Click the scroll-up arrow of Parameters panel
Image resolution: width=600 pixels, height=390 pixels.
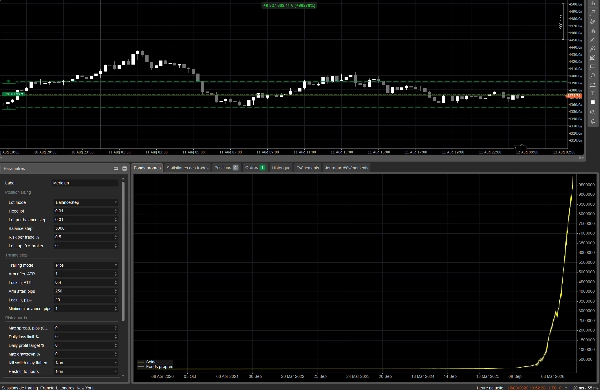[123, 179]
